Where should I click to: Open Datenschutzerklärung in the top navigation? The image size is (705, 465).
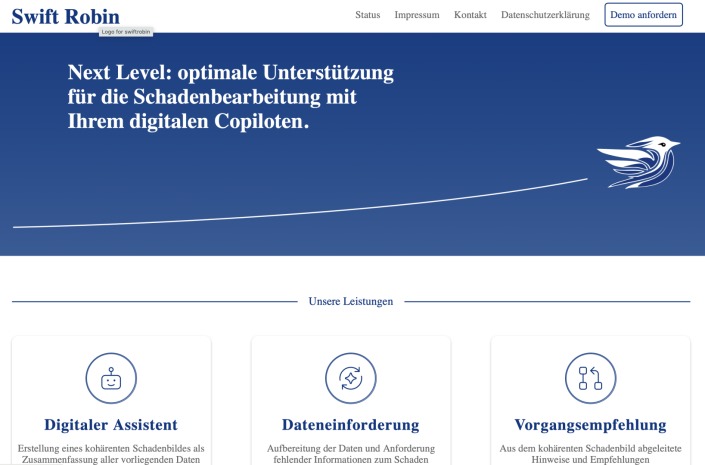click(546, 15)
